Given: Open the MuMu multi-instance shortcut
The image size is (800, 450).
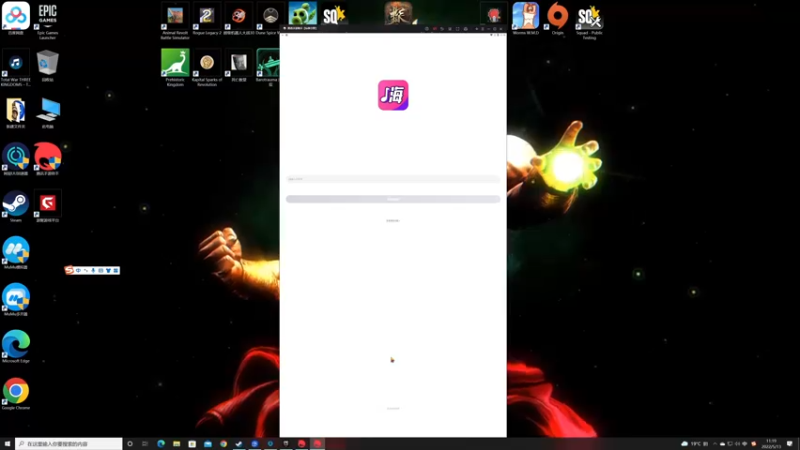Looking at the screenshot, I should pos(16,298).
